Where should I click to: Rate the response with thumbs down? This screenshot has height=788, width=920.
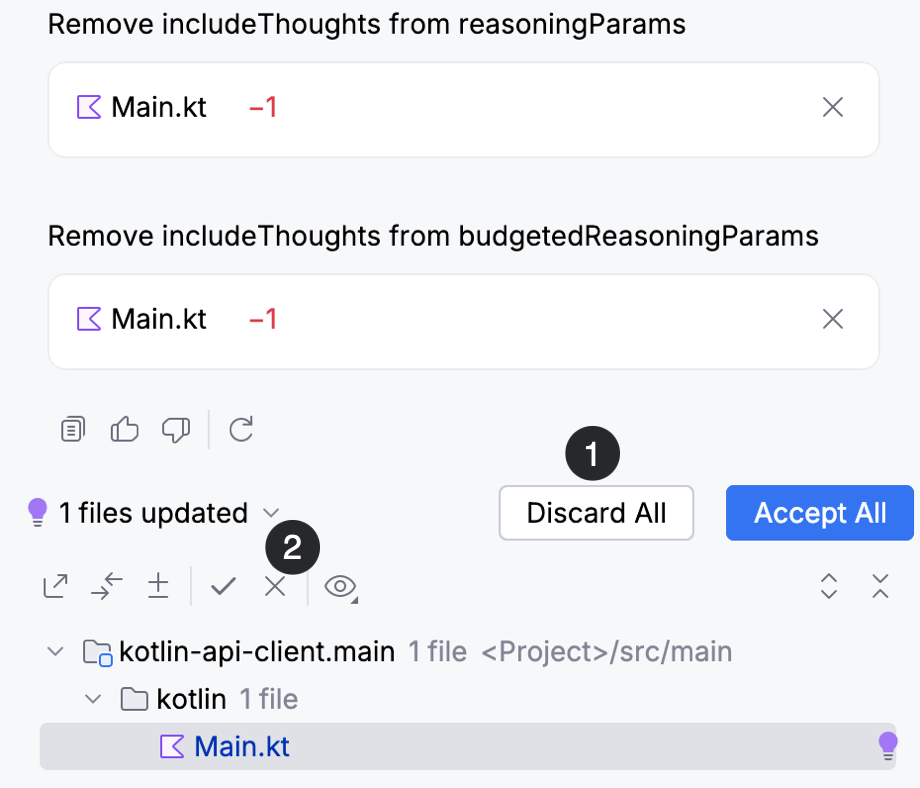point(176,429)
